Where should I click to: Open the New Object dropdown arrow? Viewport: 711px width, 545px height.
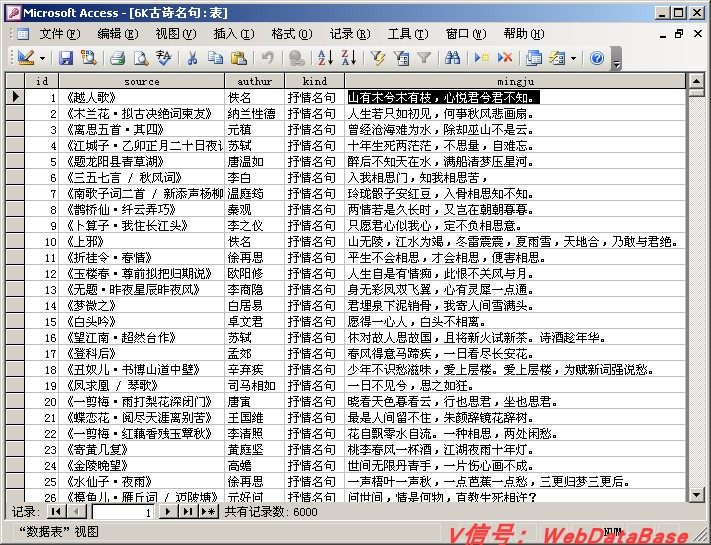[x=574, y=58]
